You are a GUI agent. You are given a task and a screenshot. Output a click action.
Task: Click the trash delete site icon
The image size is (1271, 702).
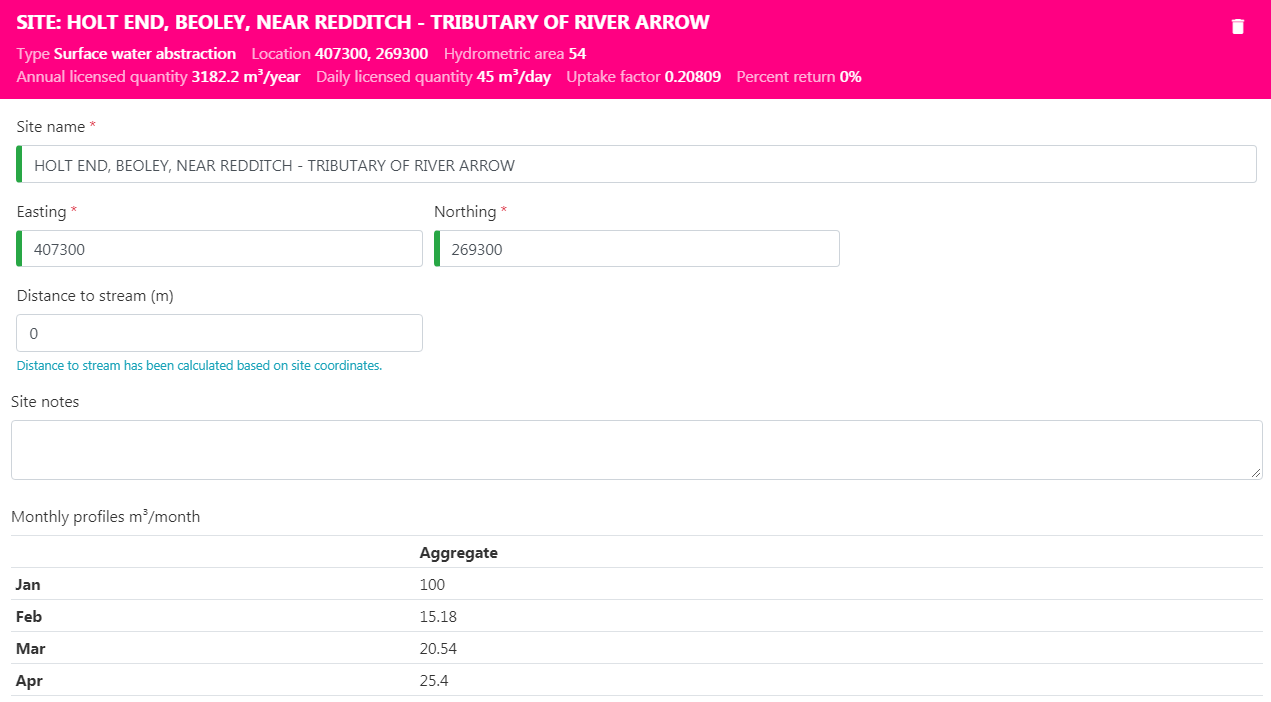pyautogui.click(x=1237, y=27)
